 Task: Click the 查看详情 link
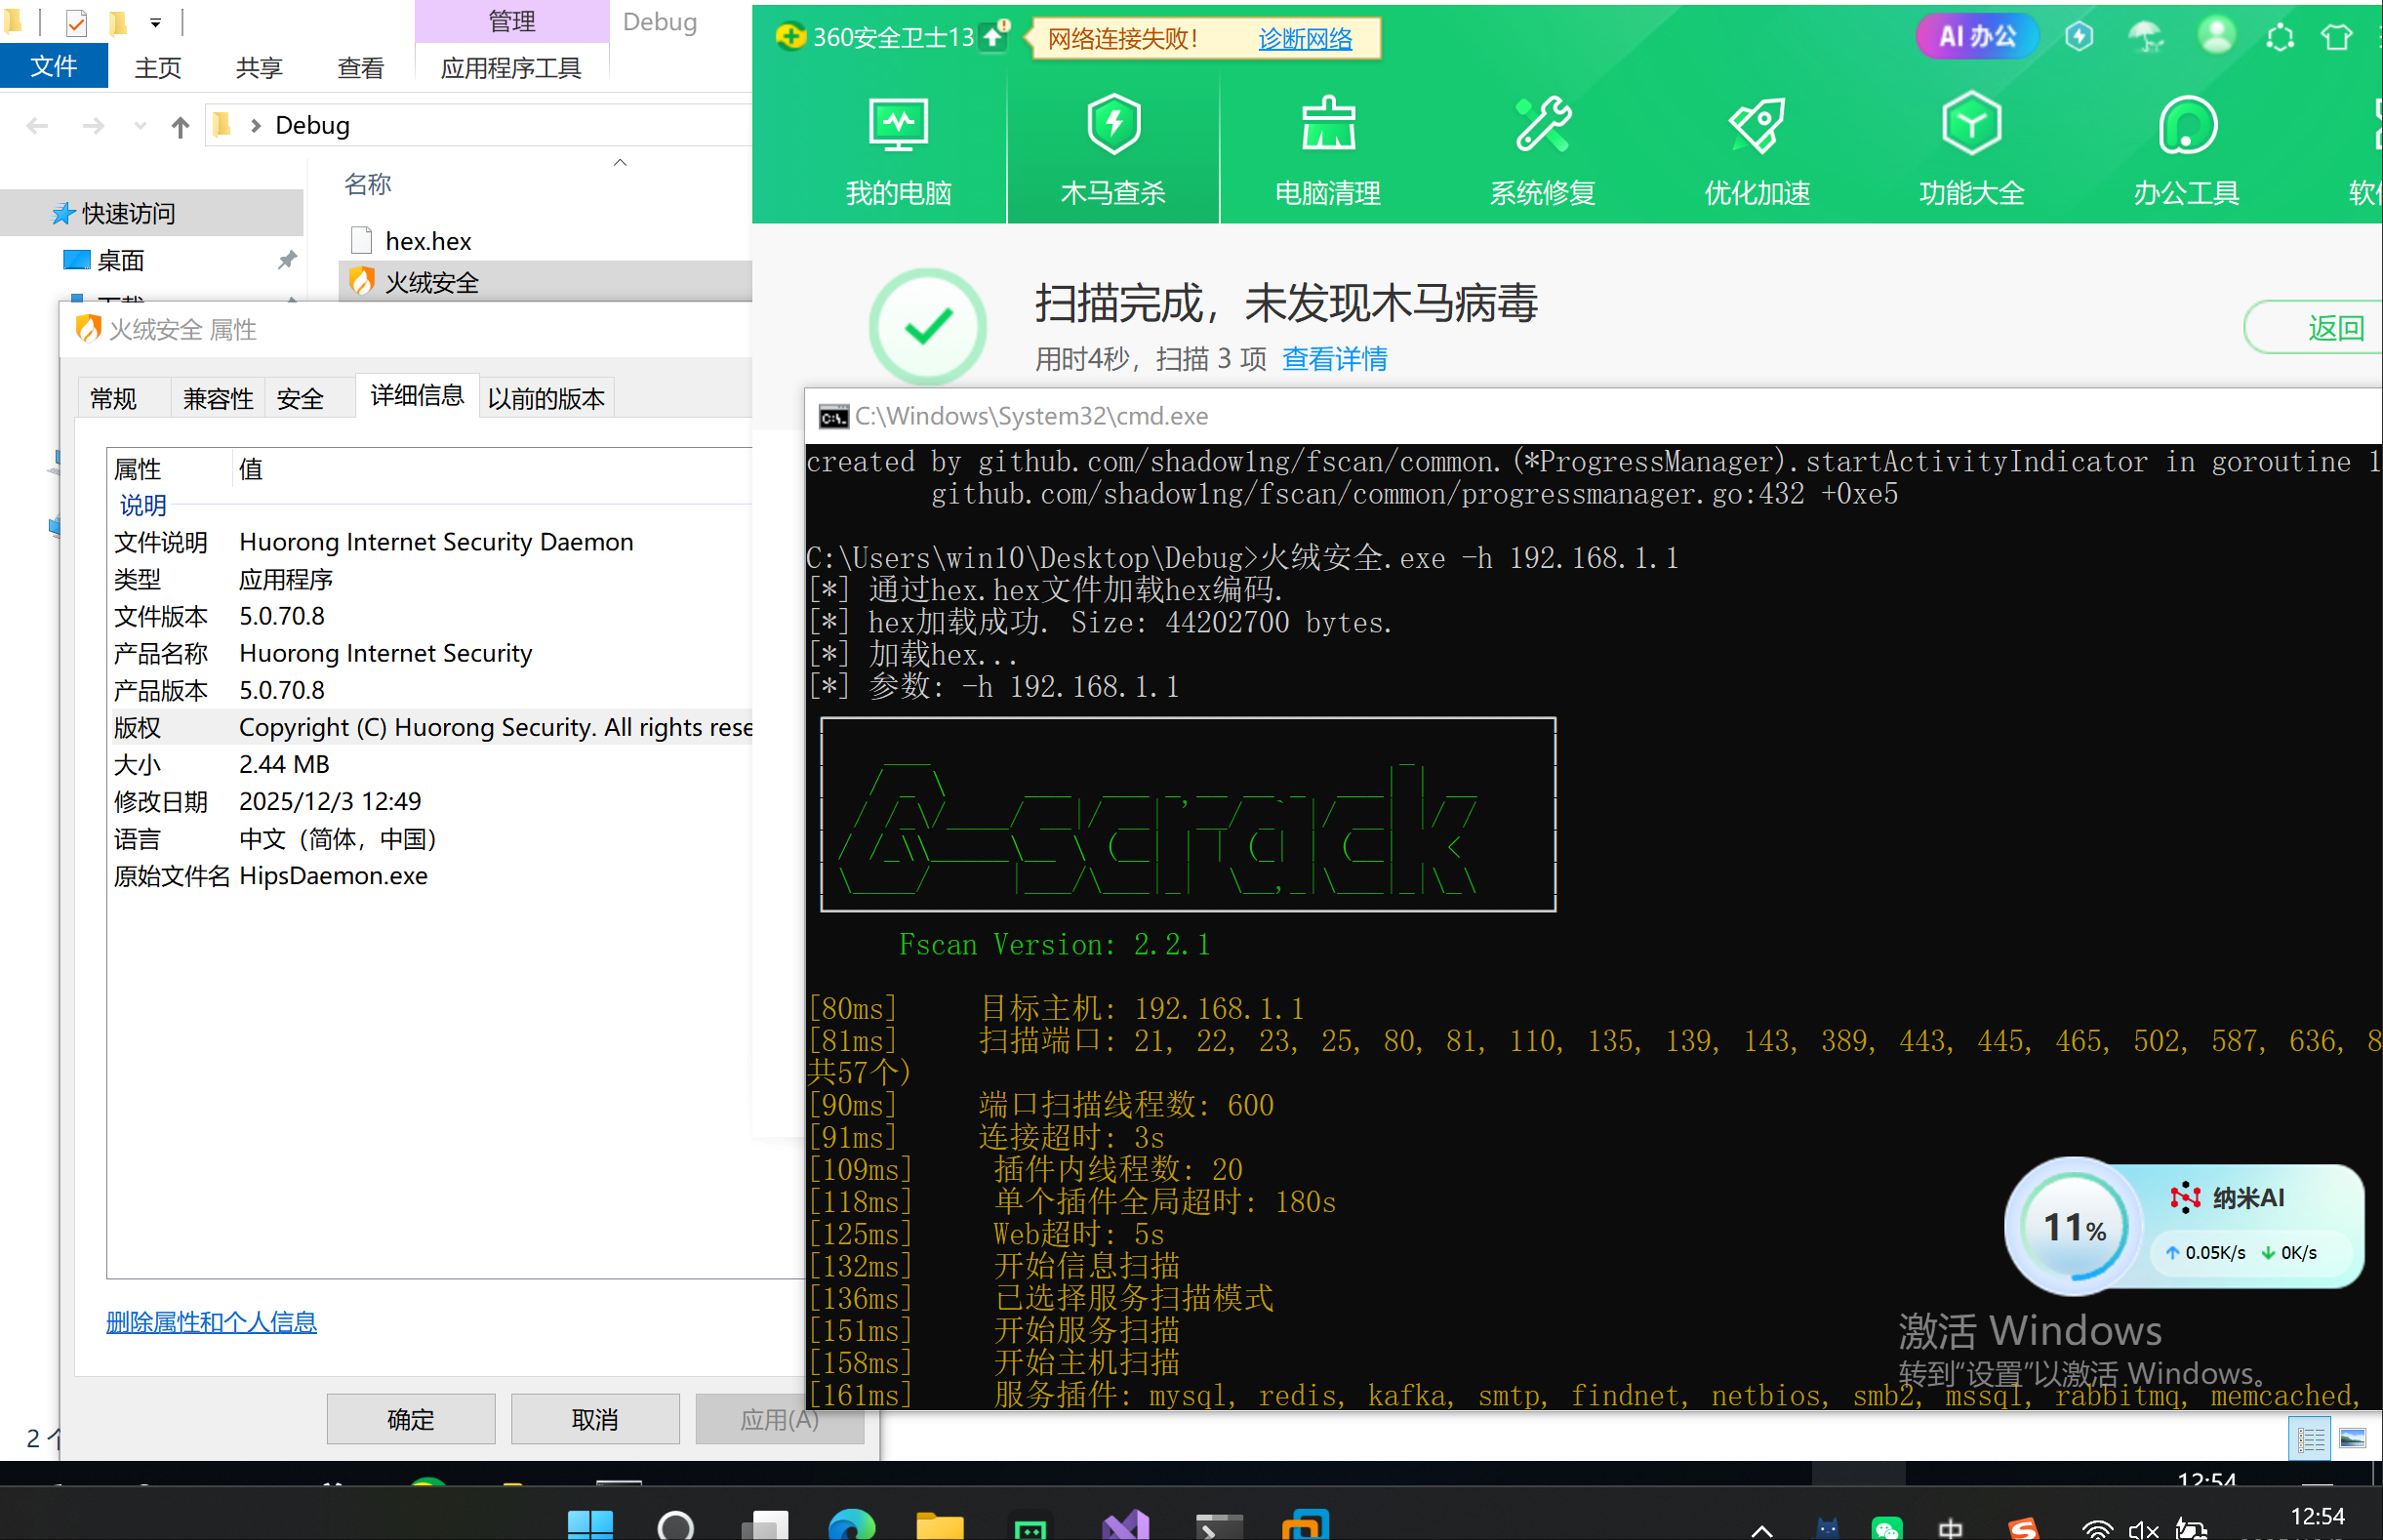(x=1333, y=359)
